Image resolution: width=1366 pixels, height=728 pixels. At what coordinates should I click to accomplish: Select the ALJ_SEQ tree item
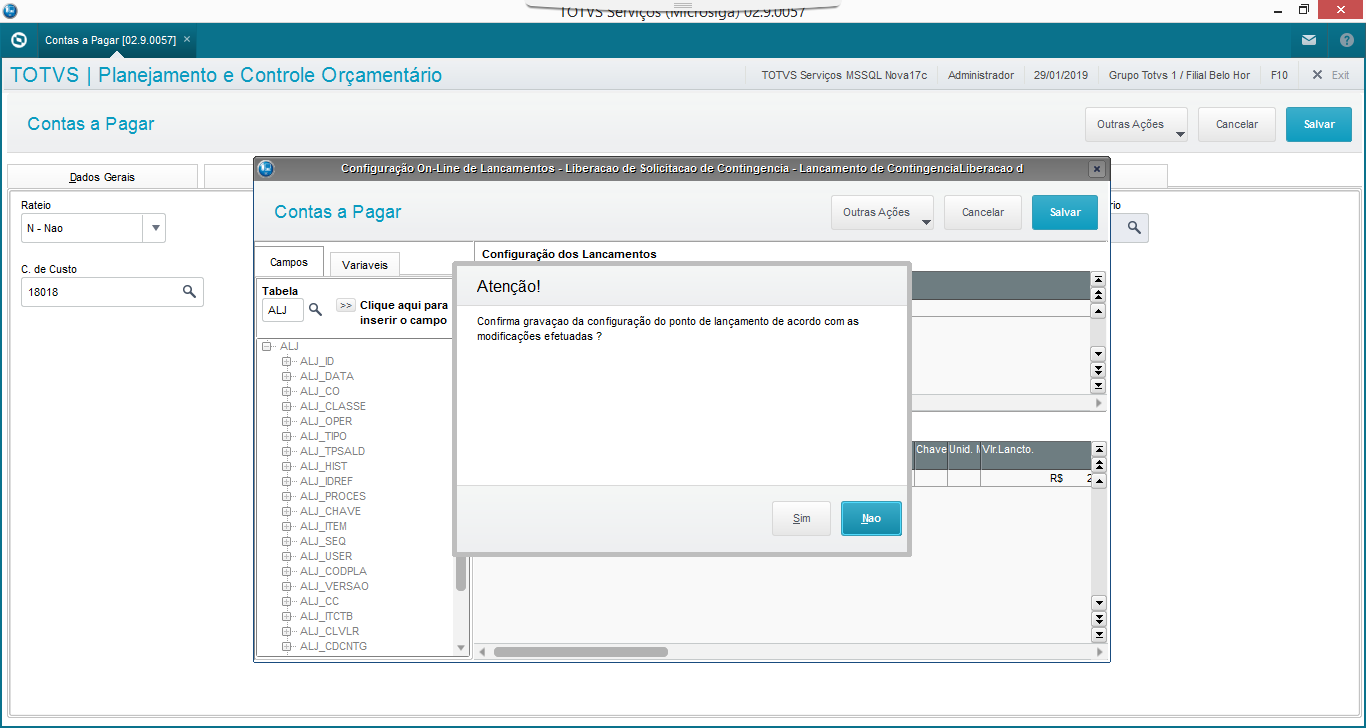(322, 541)
